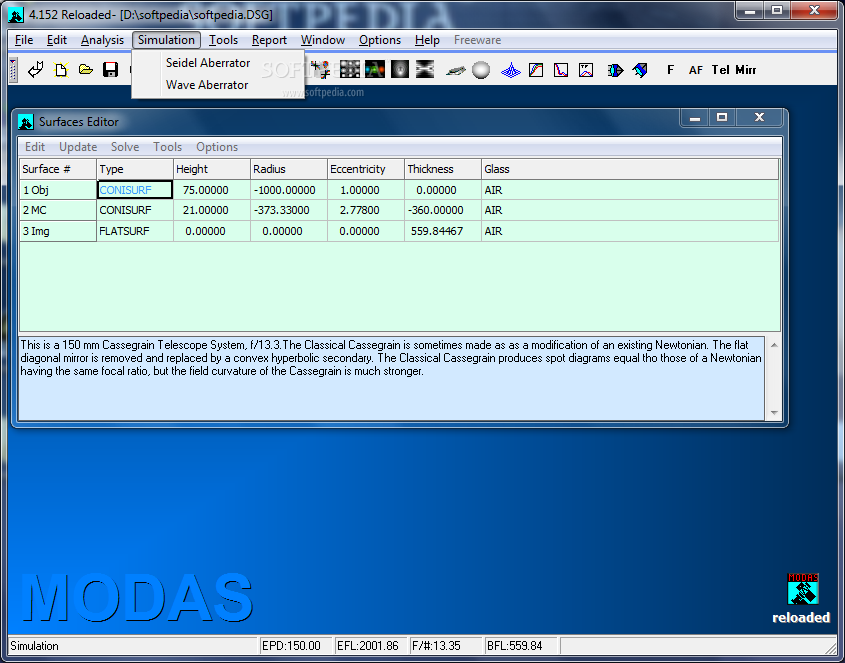Click the description text box
The width and height of the screenshot is (845, 663).
[391, 378]
